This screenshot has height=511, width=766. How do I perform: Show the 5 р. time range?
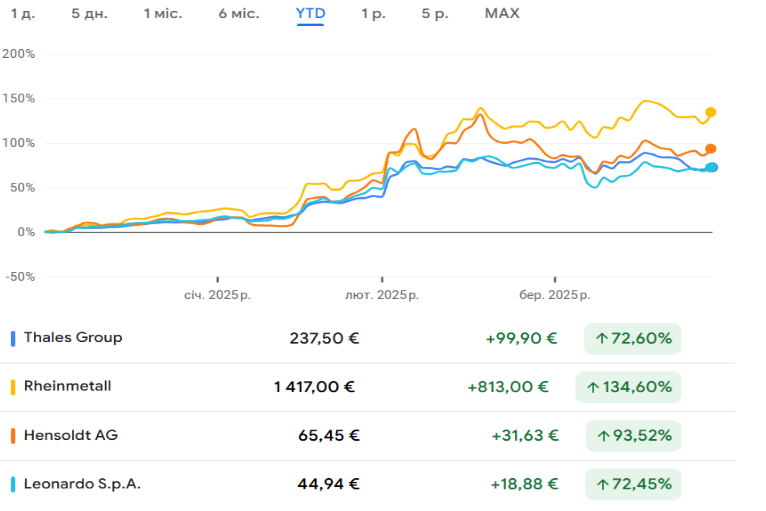(434, 14)
